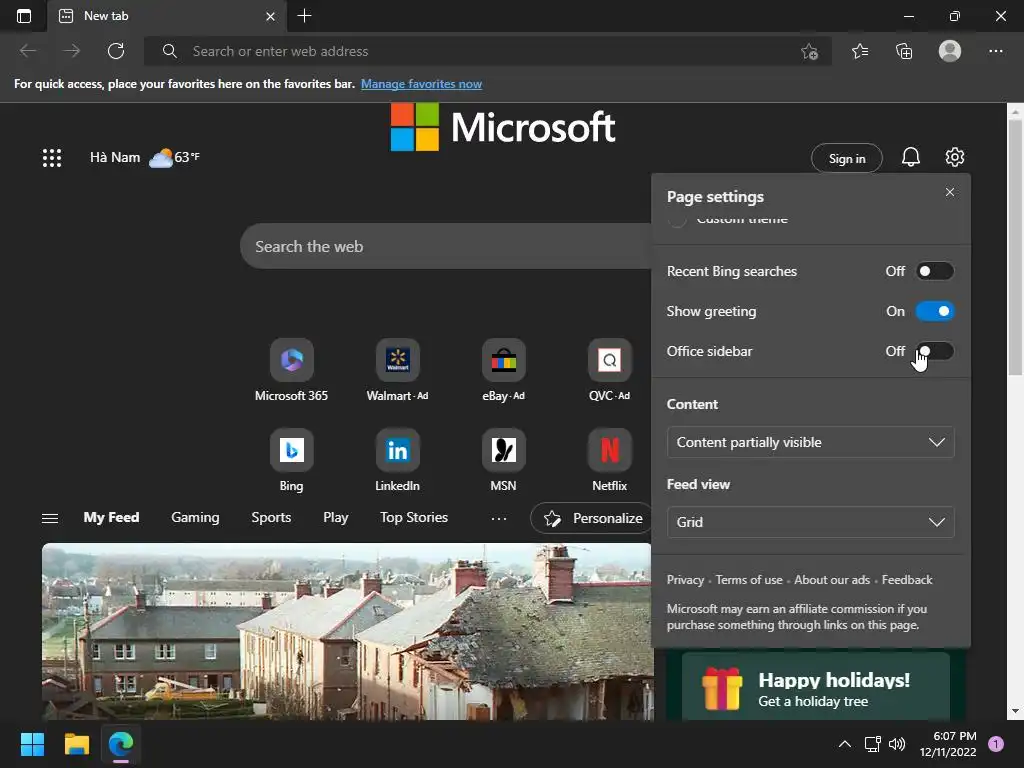Open the QVC quick link
This screenshot has width=1024, height=768.
pos(609,370)
